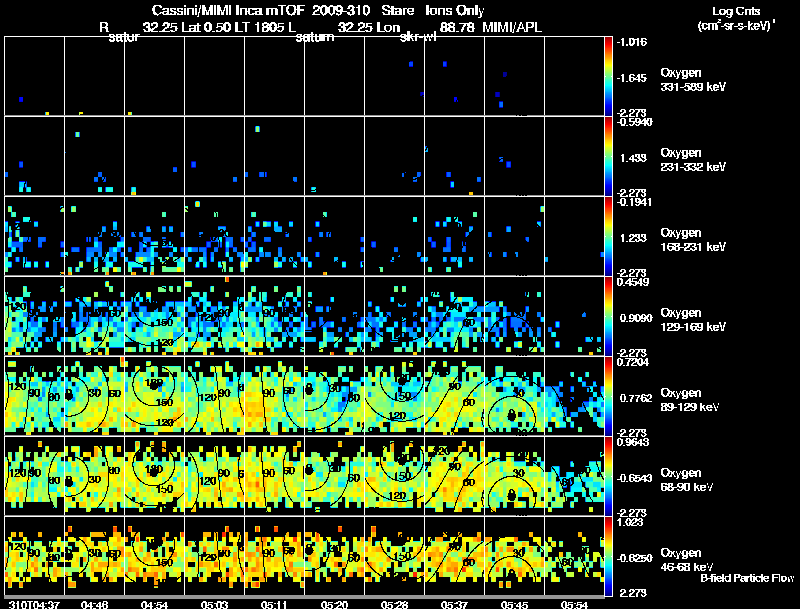Screen dimensions: 800x609
Task: Select the 46-68 keV image in 05:28 column
Action: pos(394,556)
